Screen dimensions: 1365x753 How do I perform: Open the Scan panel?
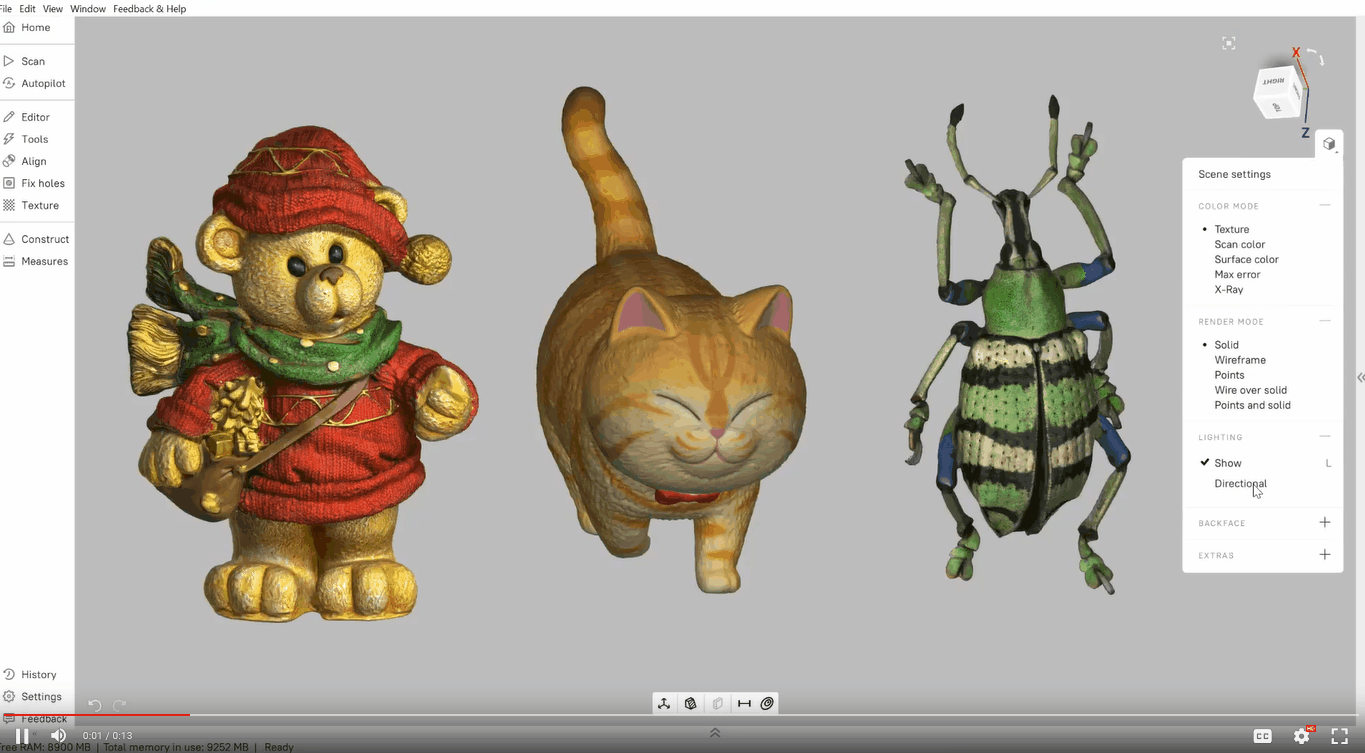click(x=25, y=61)
